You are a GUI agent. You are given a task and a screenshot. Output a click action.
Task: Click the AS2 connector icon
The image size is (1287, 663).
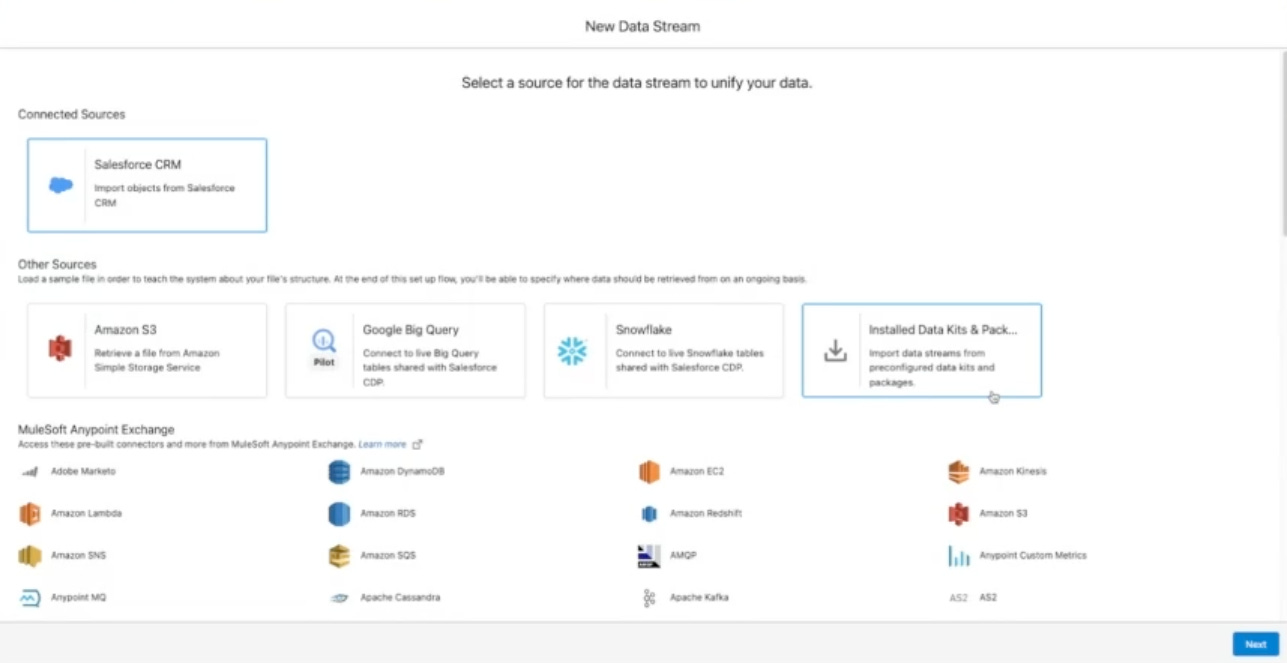coord(959,598)
